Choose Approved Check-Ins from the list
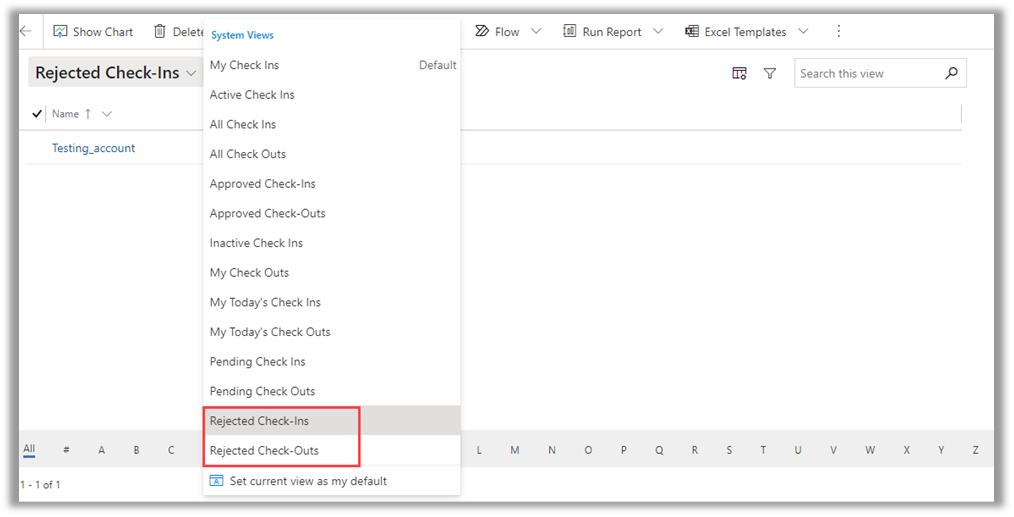Viewport: 1014px width, 517px height. coord(262,184)
